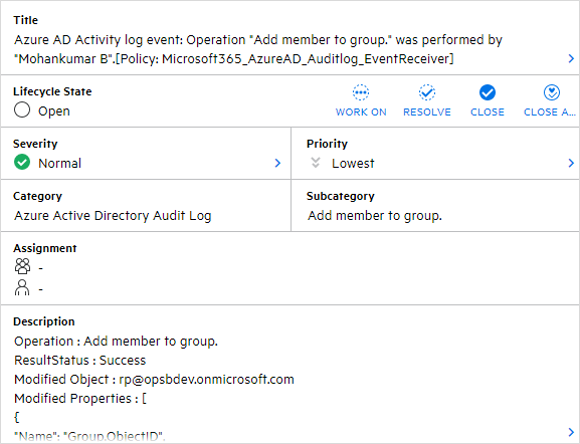This screenshot has height=444, width=580.
Task: Open the Priority chevron
Action: pos(571,163)
